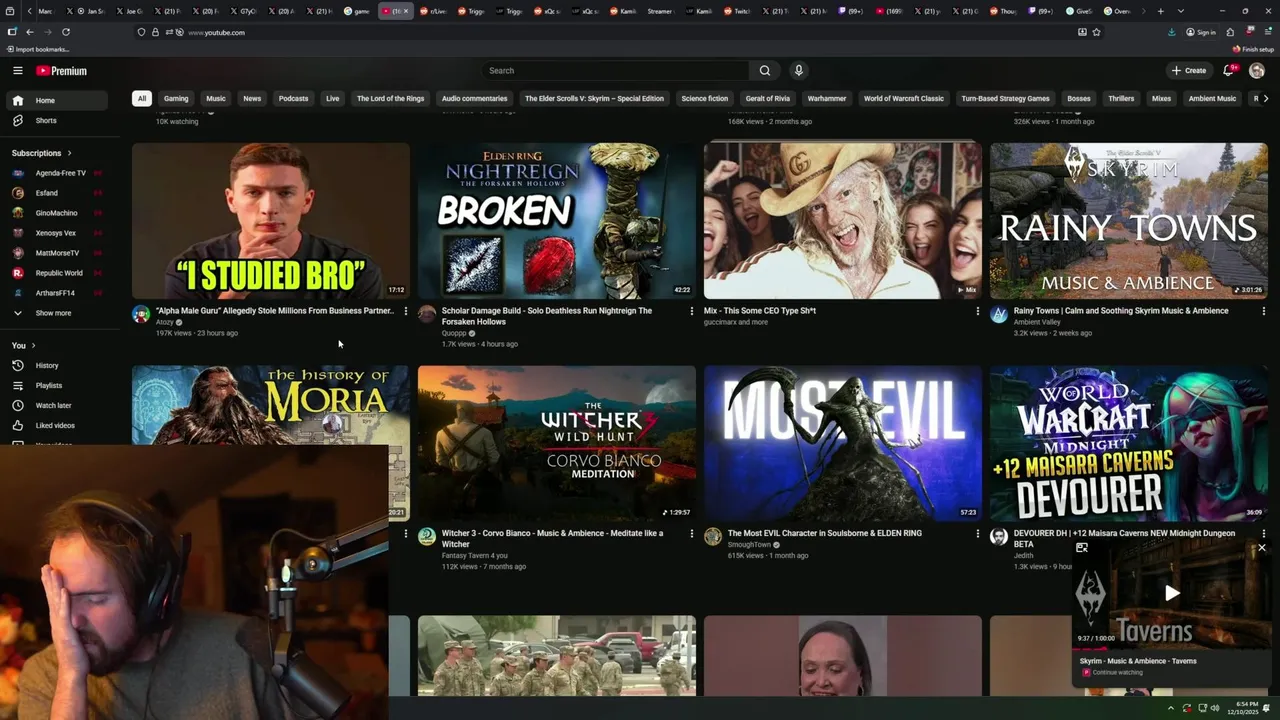
Task: Open more options for Alpha Male Guru video
Action: pyautogui.click(x=405, y=311)
